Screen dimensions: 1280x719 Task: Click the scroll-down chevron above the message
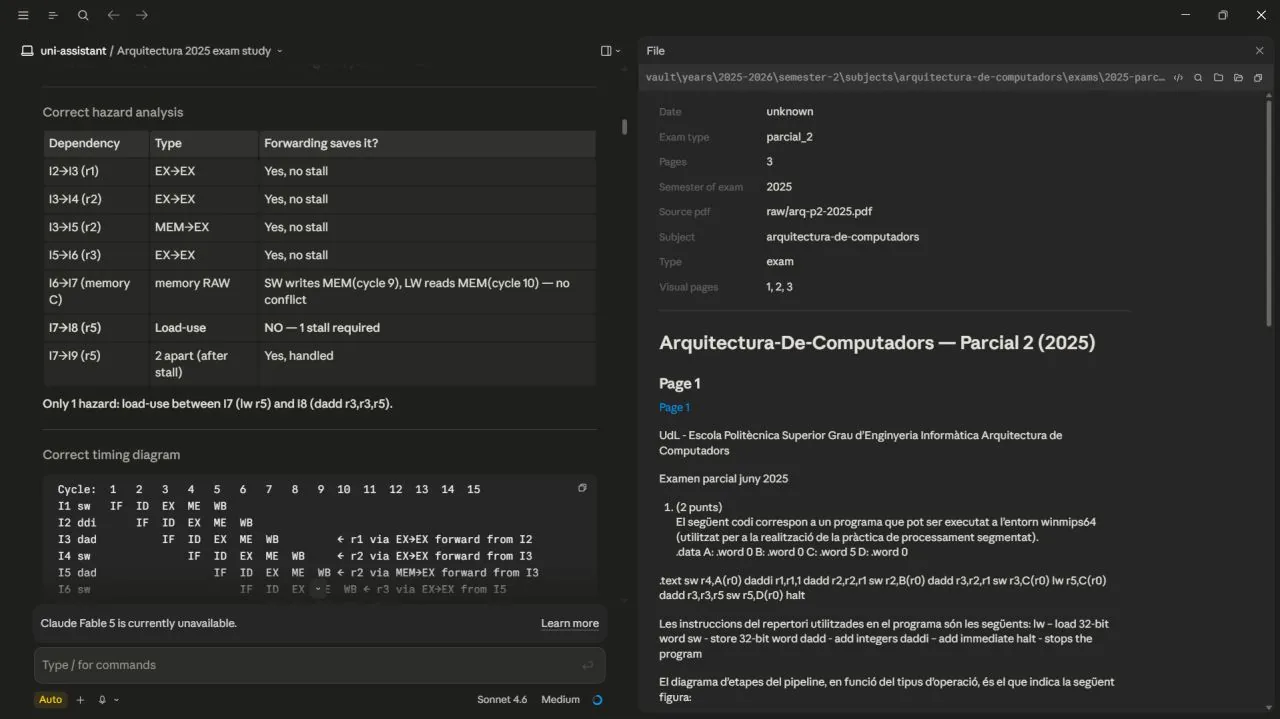(318, 590)
